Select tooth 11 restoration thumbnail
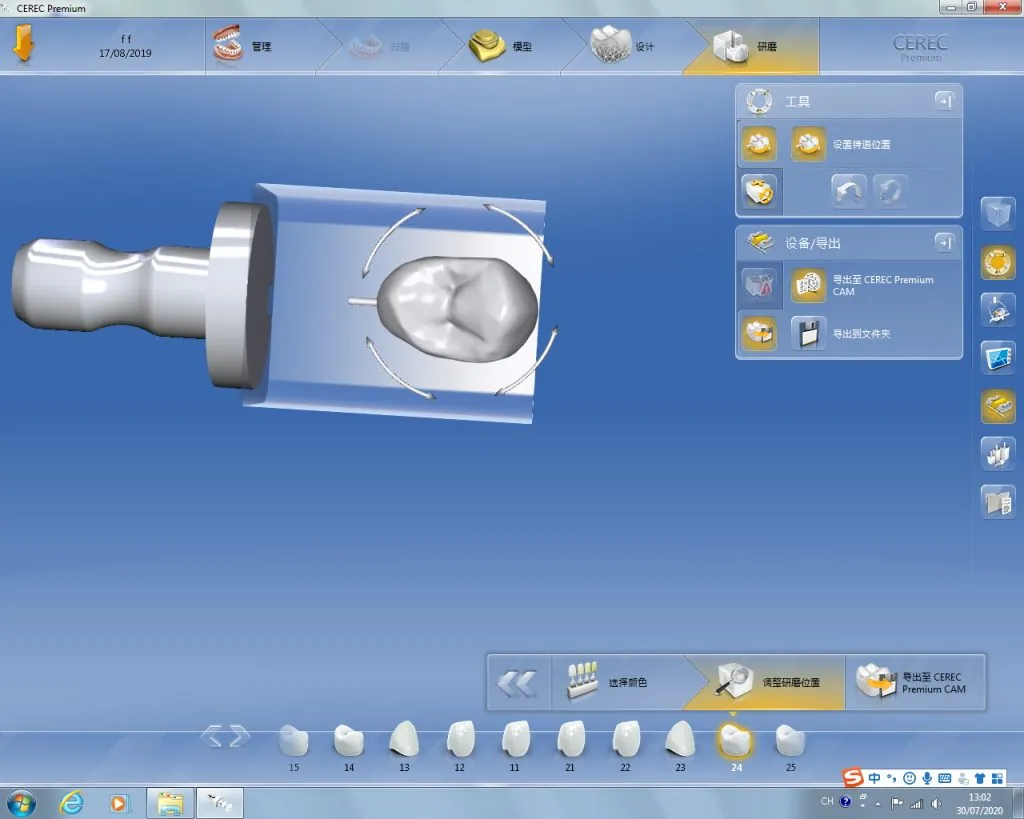Viewport: 1024px width, 819px height. [x=515, y=740]
